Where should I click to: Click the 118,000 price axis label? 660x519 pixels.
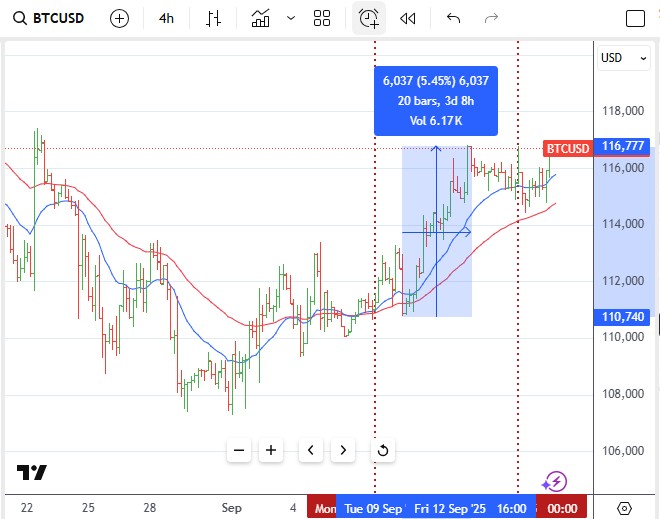(623, 111)
